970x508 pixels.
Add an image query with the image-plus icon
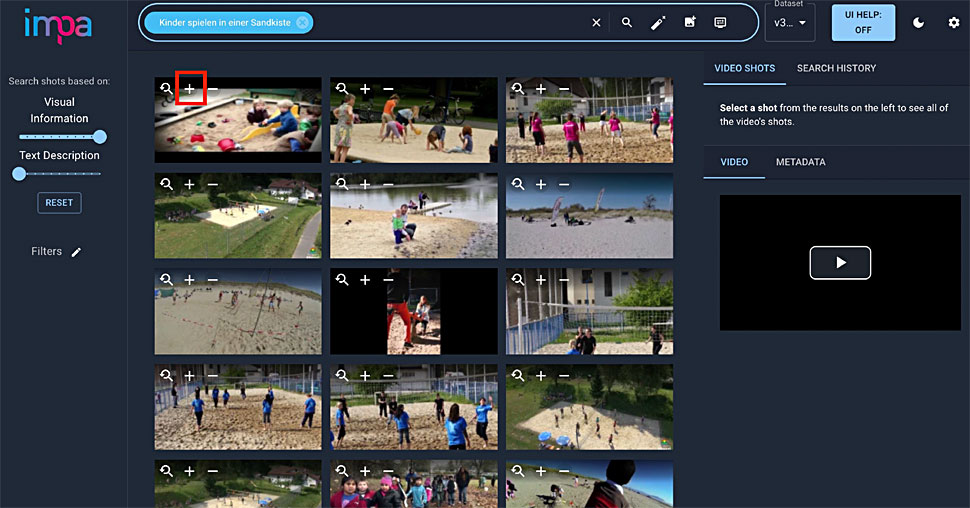coord(690,22)
